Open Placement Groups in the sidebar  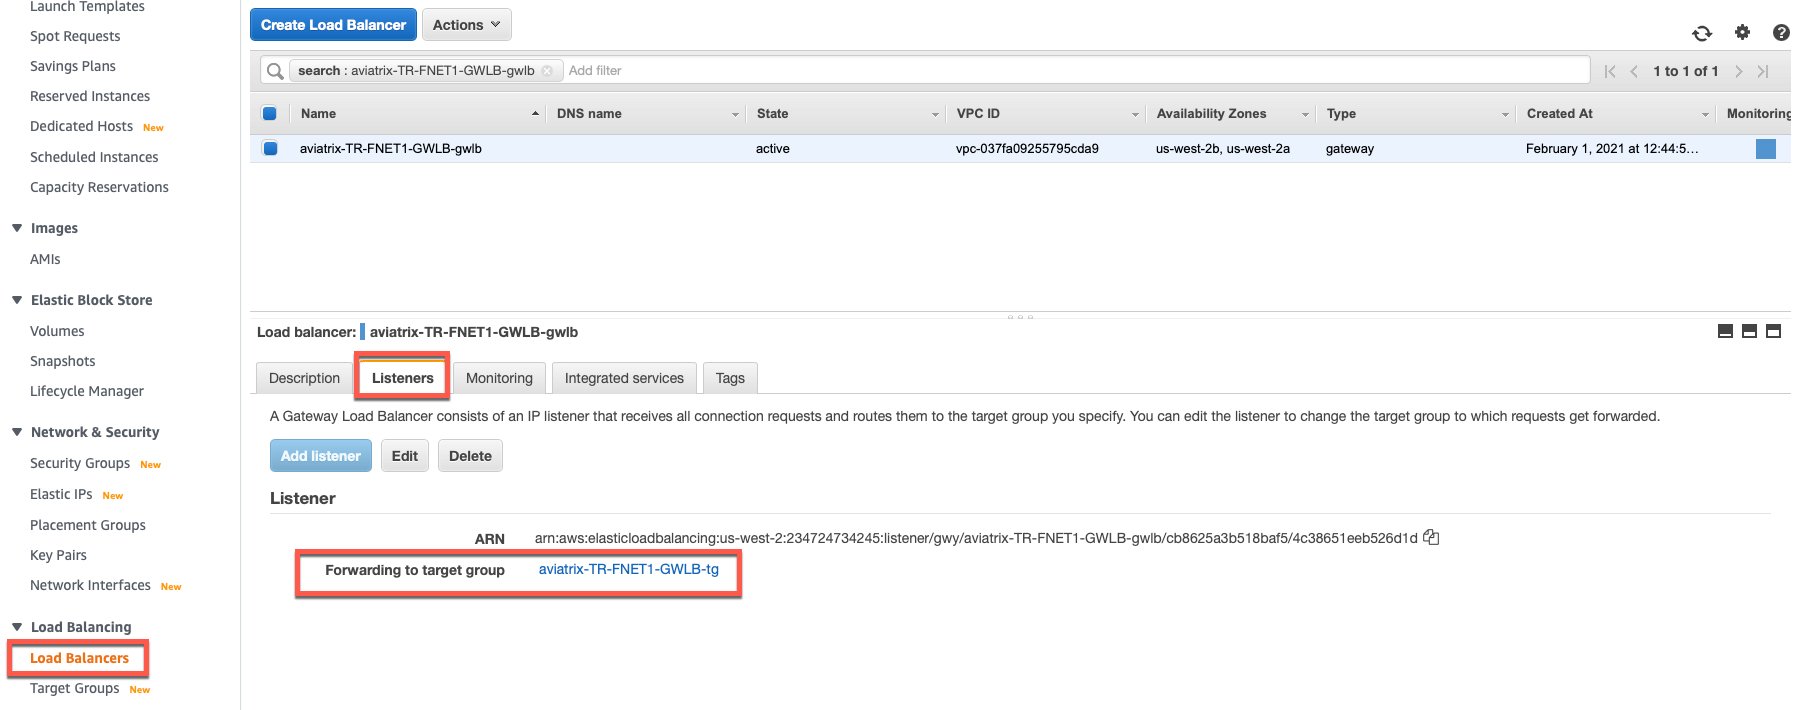(x=88, y=525)
